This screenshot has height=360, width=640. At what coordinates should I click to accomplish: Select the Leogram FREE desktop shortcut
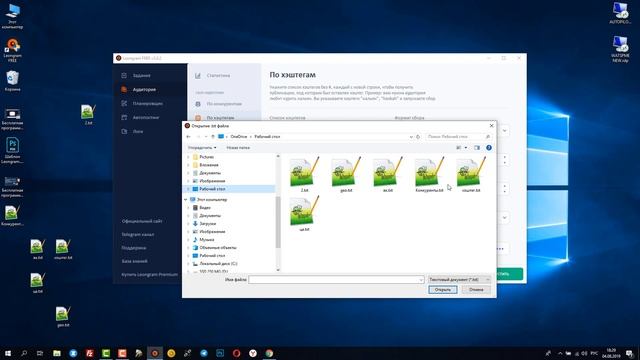(x=12, y=50)
